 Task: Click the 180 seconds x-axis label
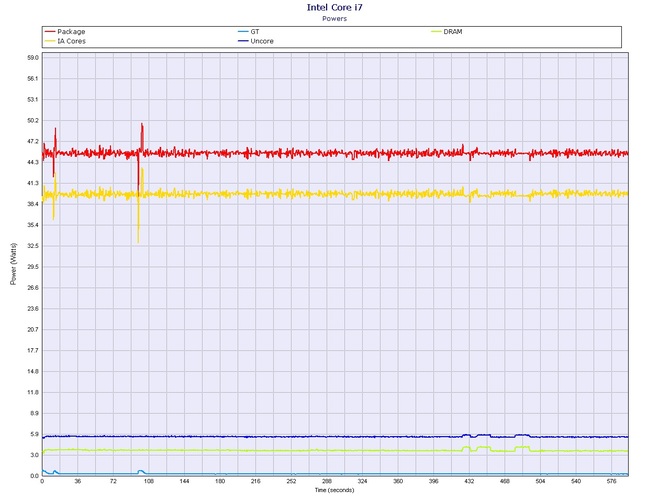[220, 481]
